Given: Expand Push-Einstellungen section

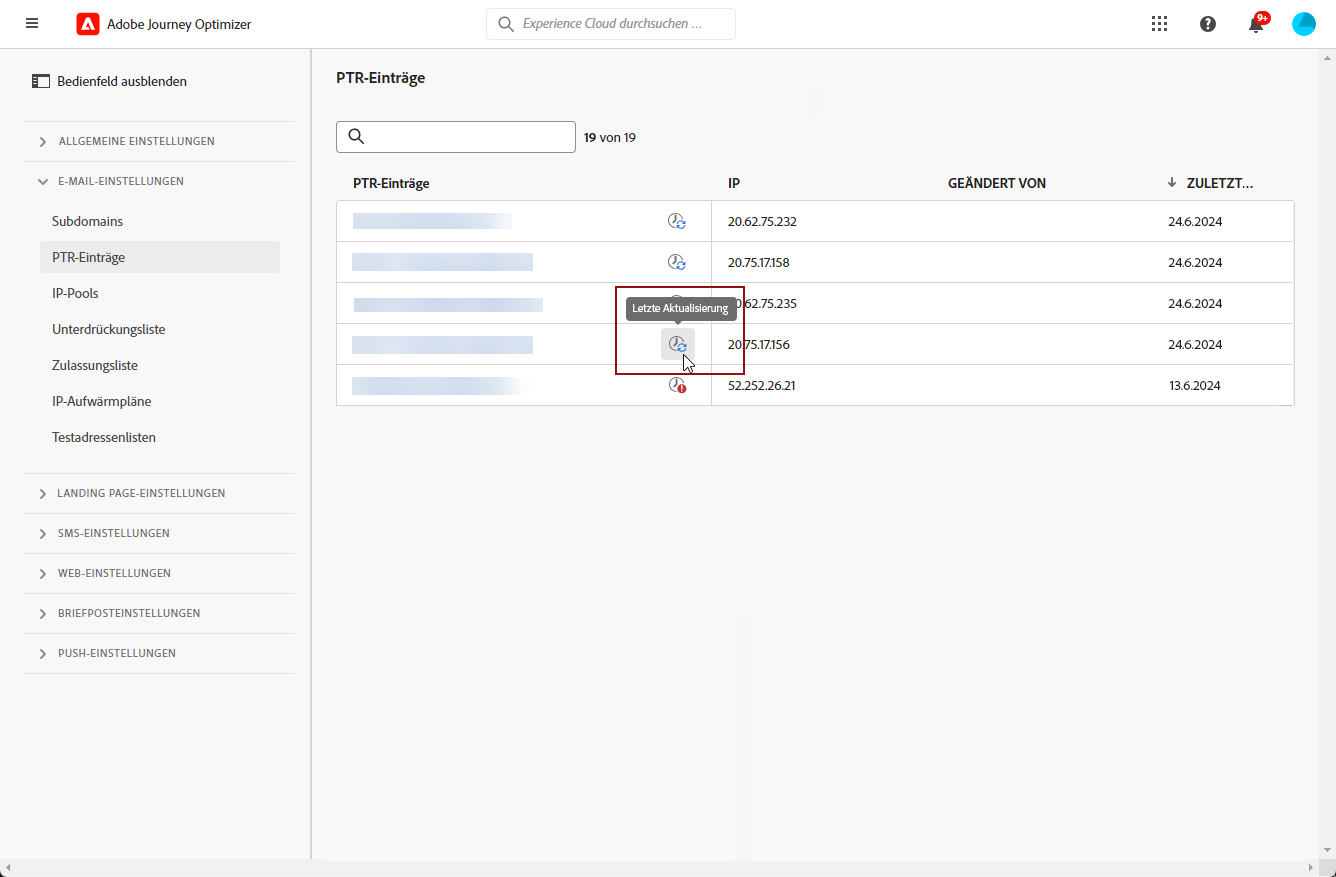Looking at the screenshot, I should coord(116,653).
